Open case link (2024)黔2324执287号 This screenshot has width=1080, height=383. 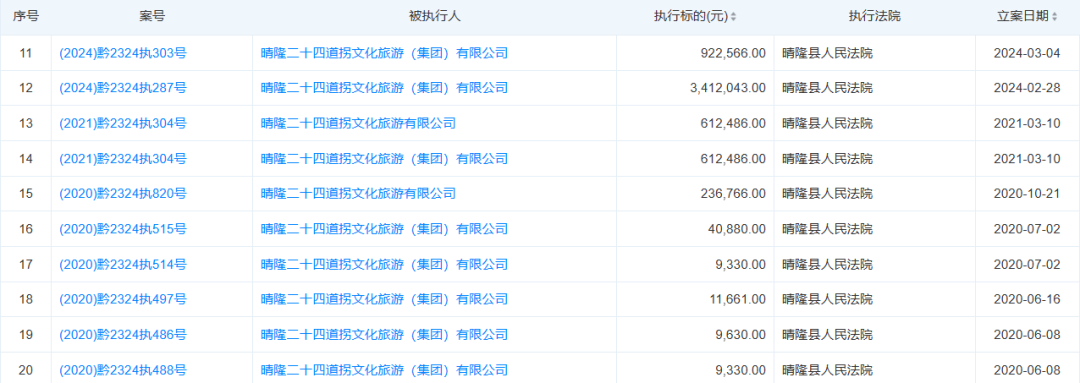tap(123, 88)
